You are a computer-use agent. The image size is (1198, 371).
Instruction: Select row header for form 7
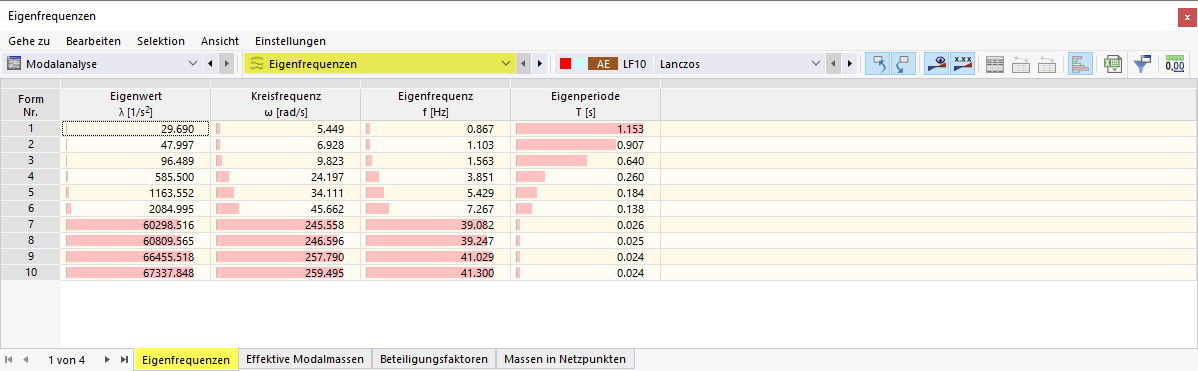(x=31, y=225)
